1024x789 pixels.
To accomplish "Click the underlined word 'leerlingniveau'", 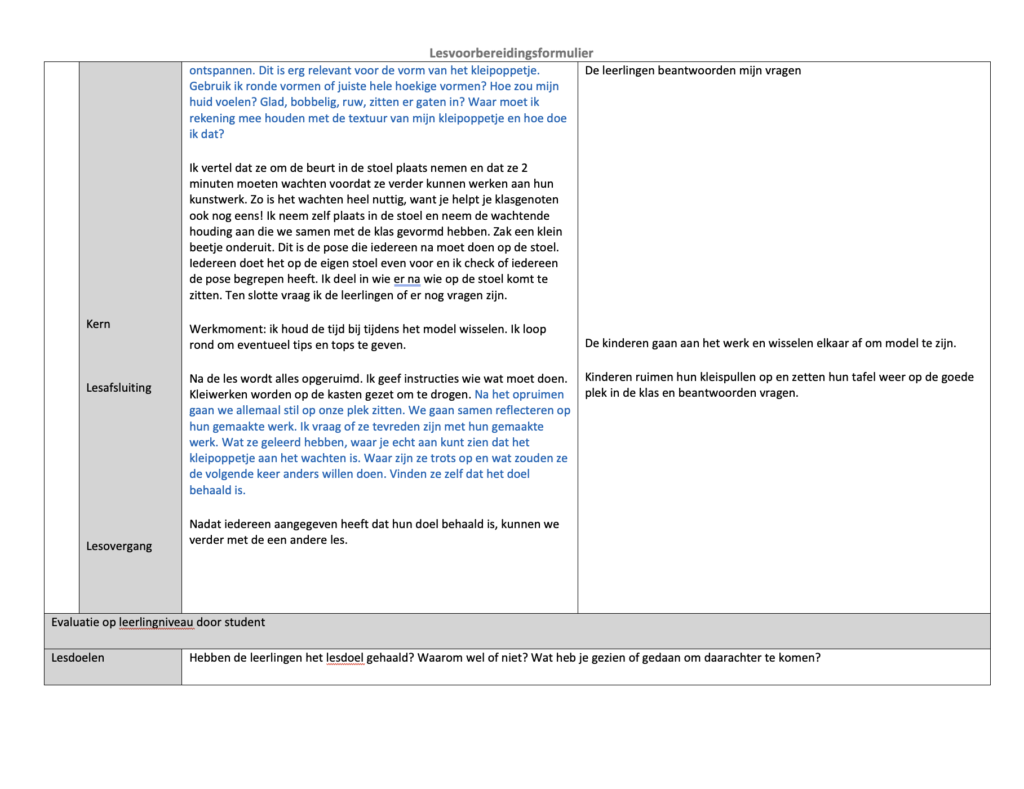I will pyautogui.click(x=155, y=622).
